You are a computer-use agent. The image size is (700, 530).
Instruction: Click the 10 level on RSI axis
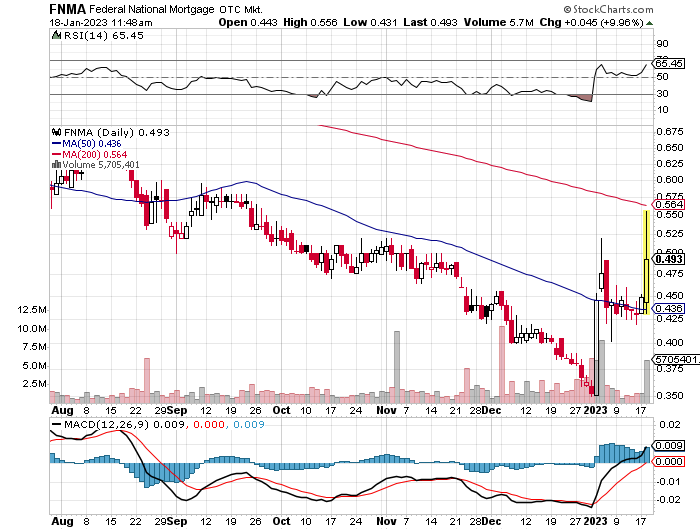662,110
